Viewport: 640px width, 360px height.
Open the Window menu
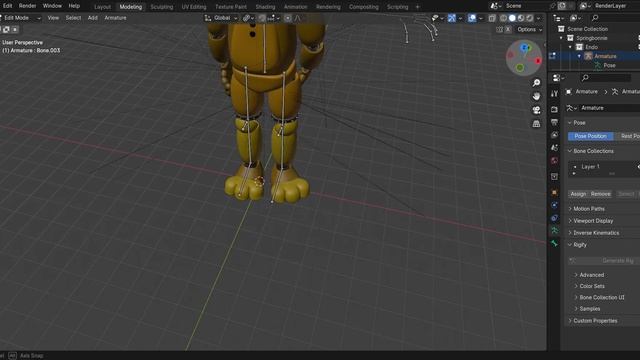(52, 6)
